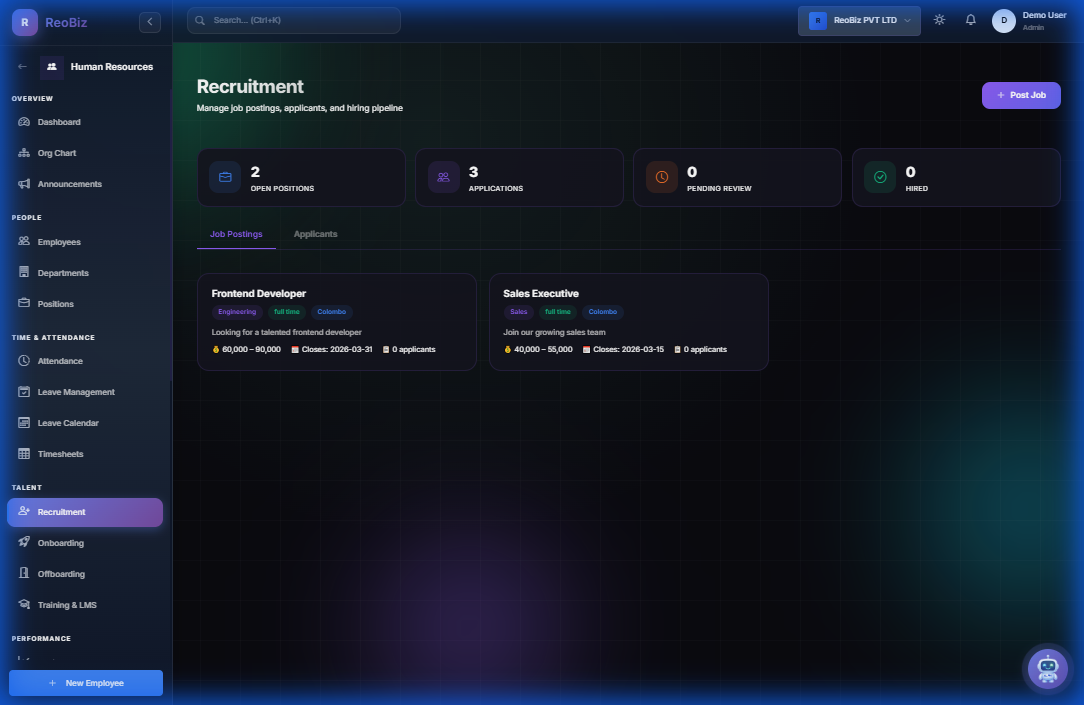Open the ReoBiz PVT LTD company dropdown
The image size is (1084, 705).
pyautogui.click(x=859, y=21)
